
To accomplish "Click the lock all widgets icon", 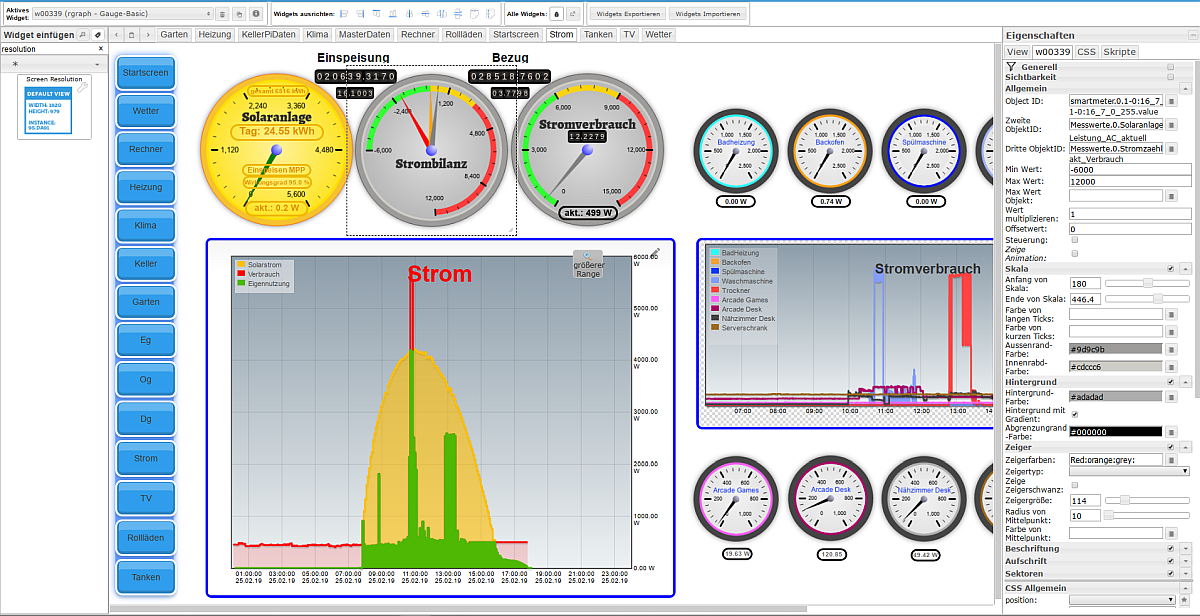I will click(556, 14).
